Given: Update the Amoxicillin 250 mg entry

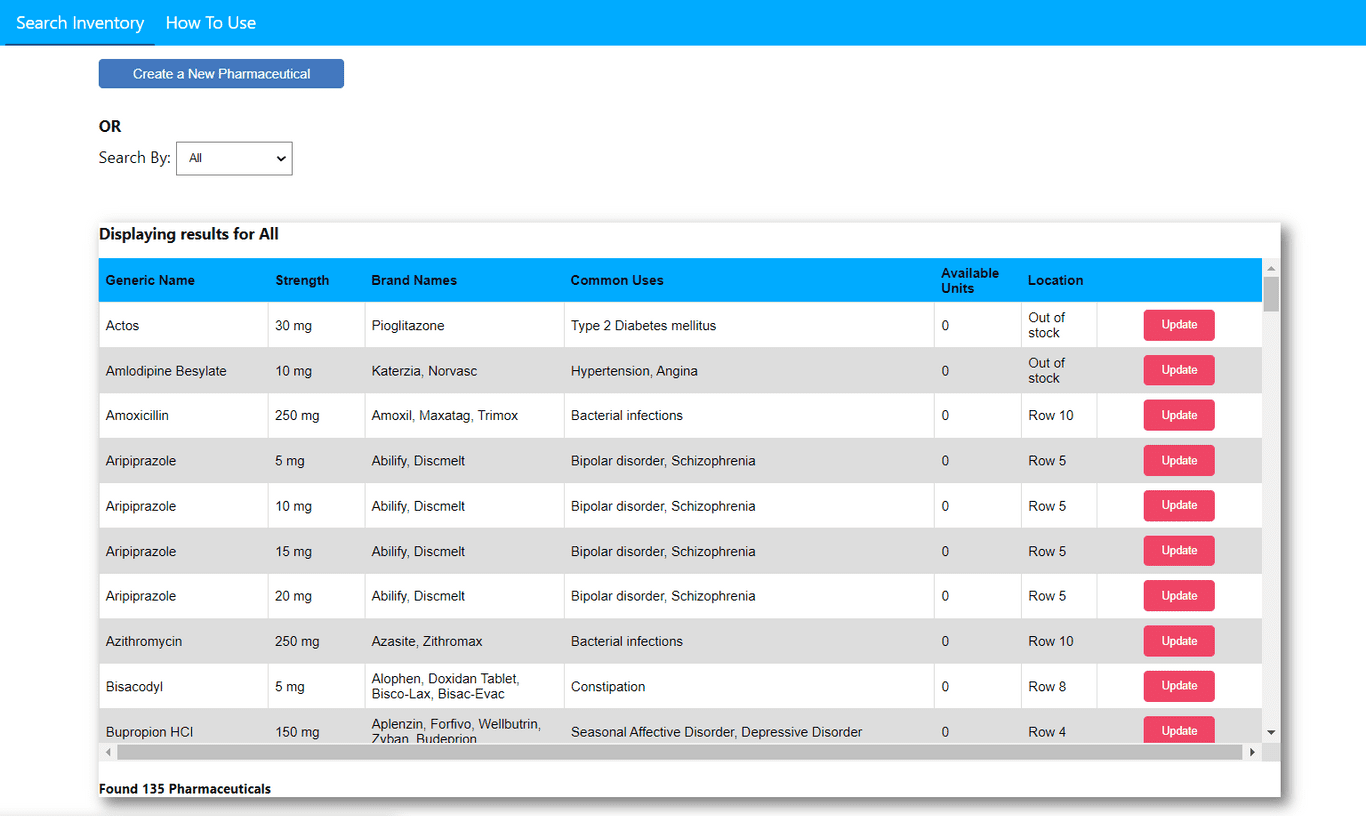Looking at the screenshot, I should [x=1178, y=415].
